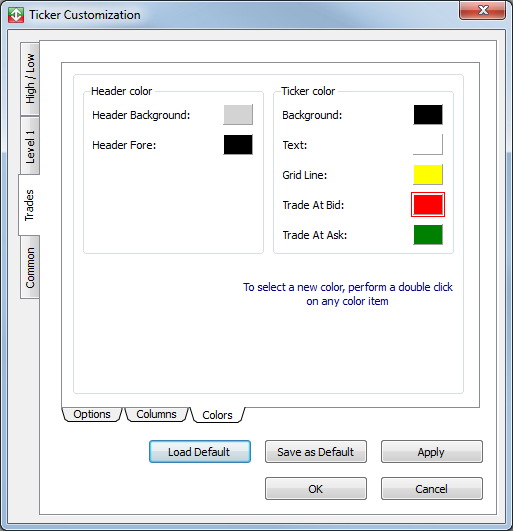Cancel the Ticker Customization dialog

tap(432, 489)
